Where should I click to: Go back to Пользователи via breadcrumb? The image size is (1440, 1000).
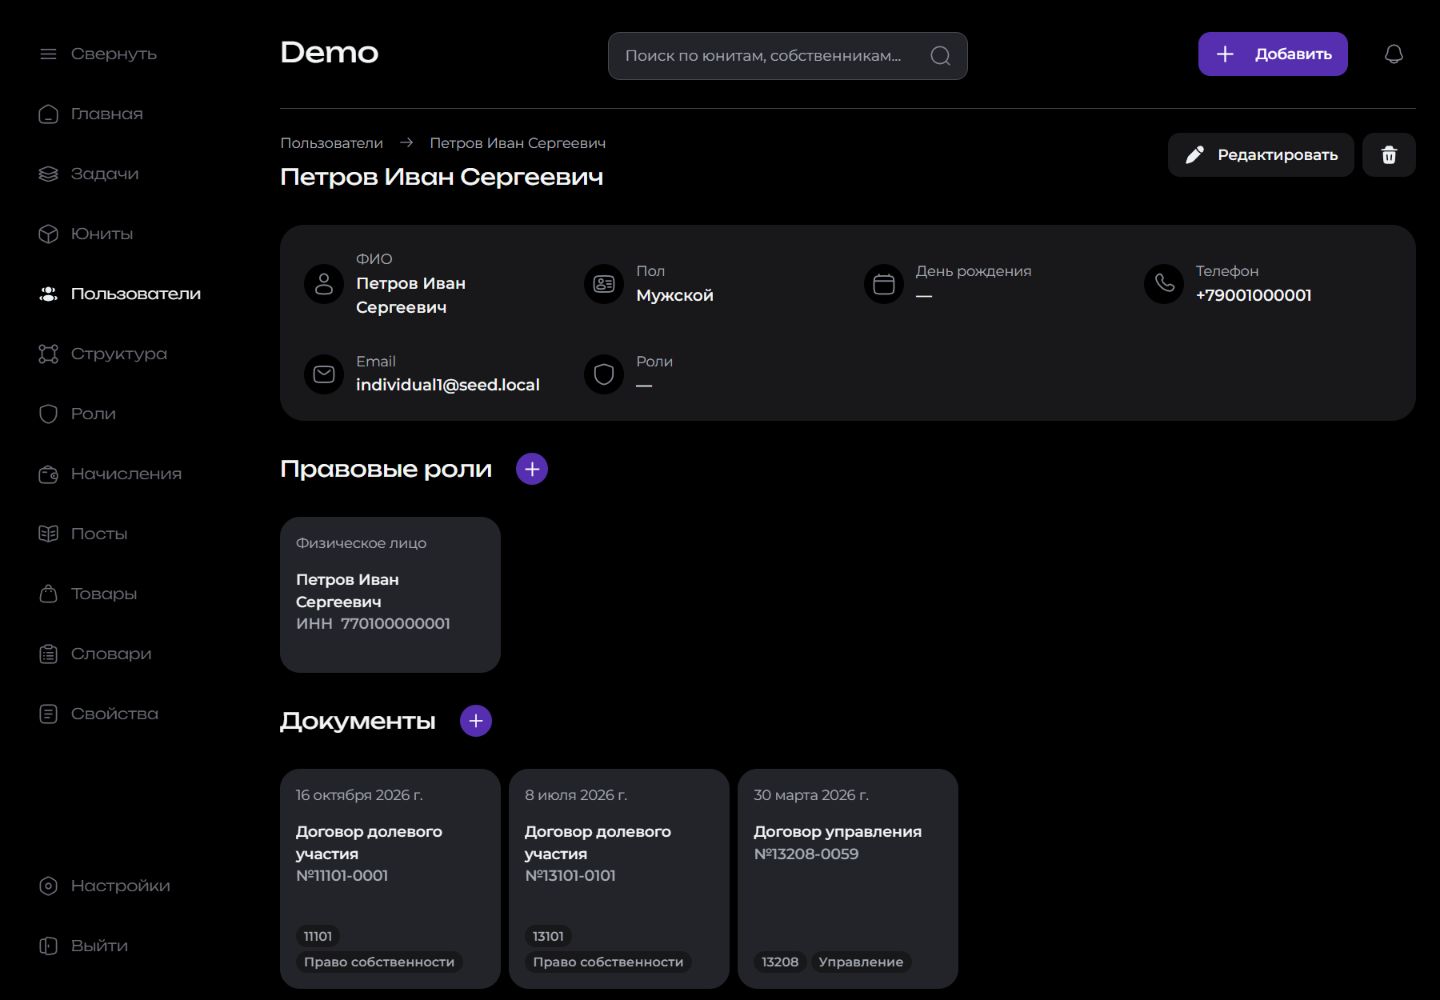pos(331,143)
